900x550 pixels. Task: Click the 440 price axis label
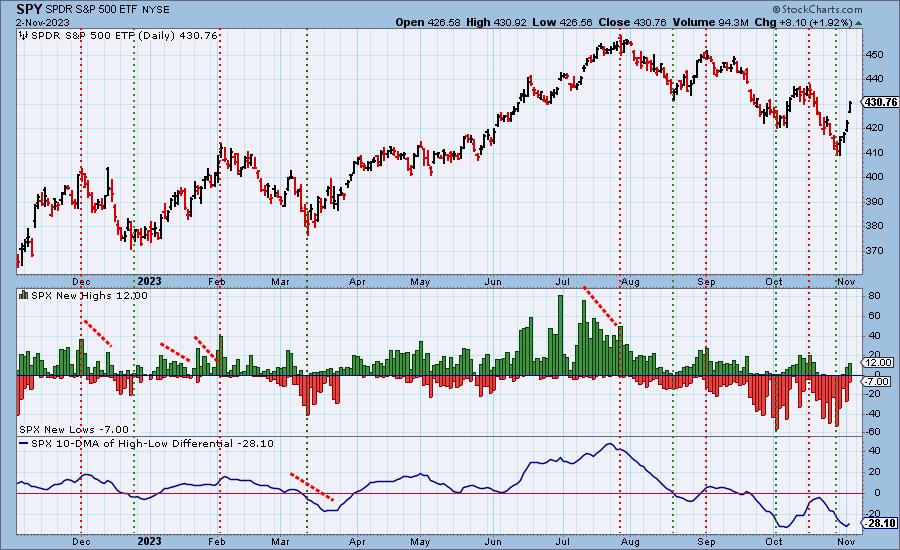point(875,79)
